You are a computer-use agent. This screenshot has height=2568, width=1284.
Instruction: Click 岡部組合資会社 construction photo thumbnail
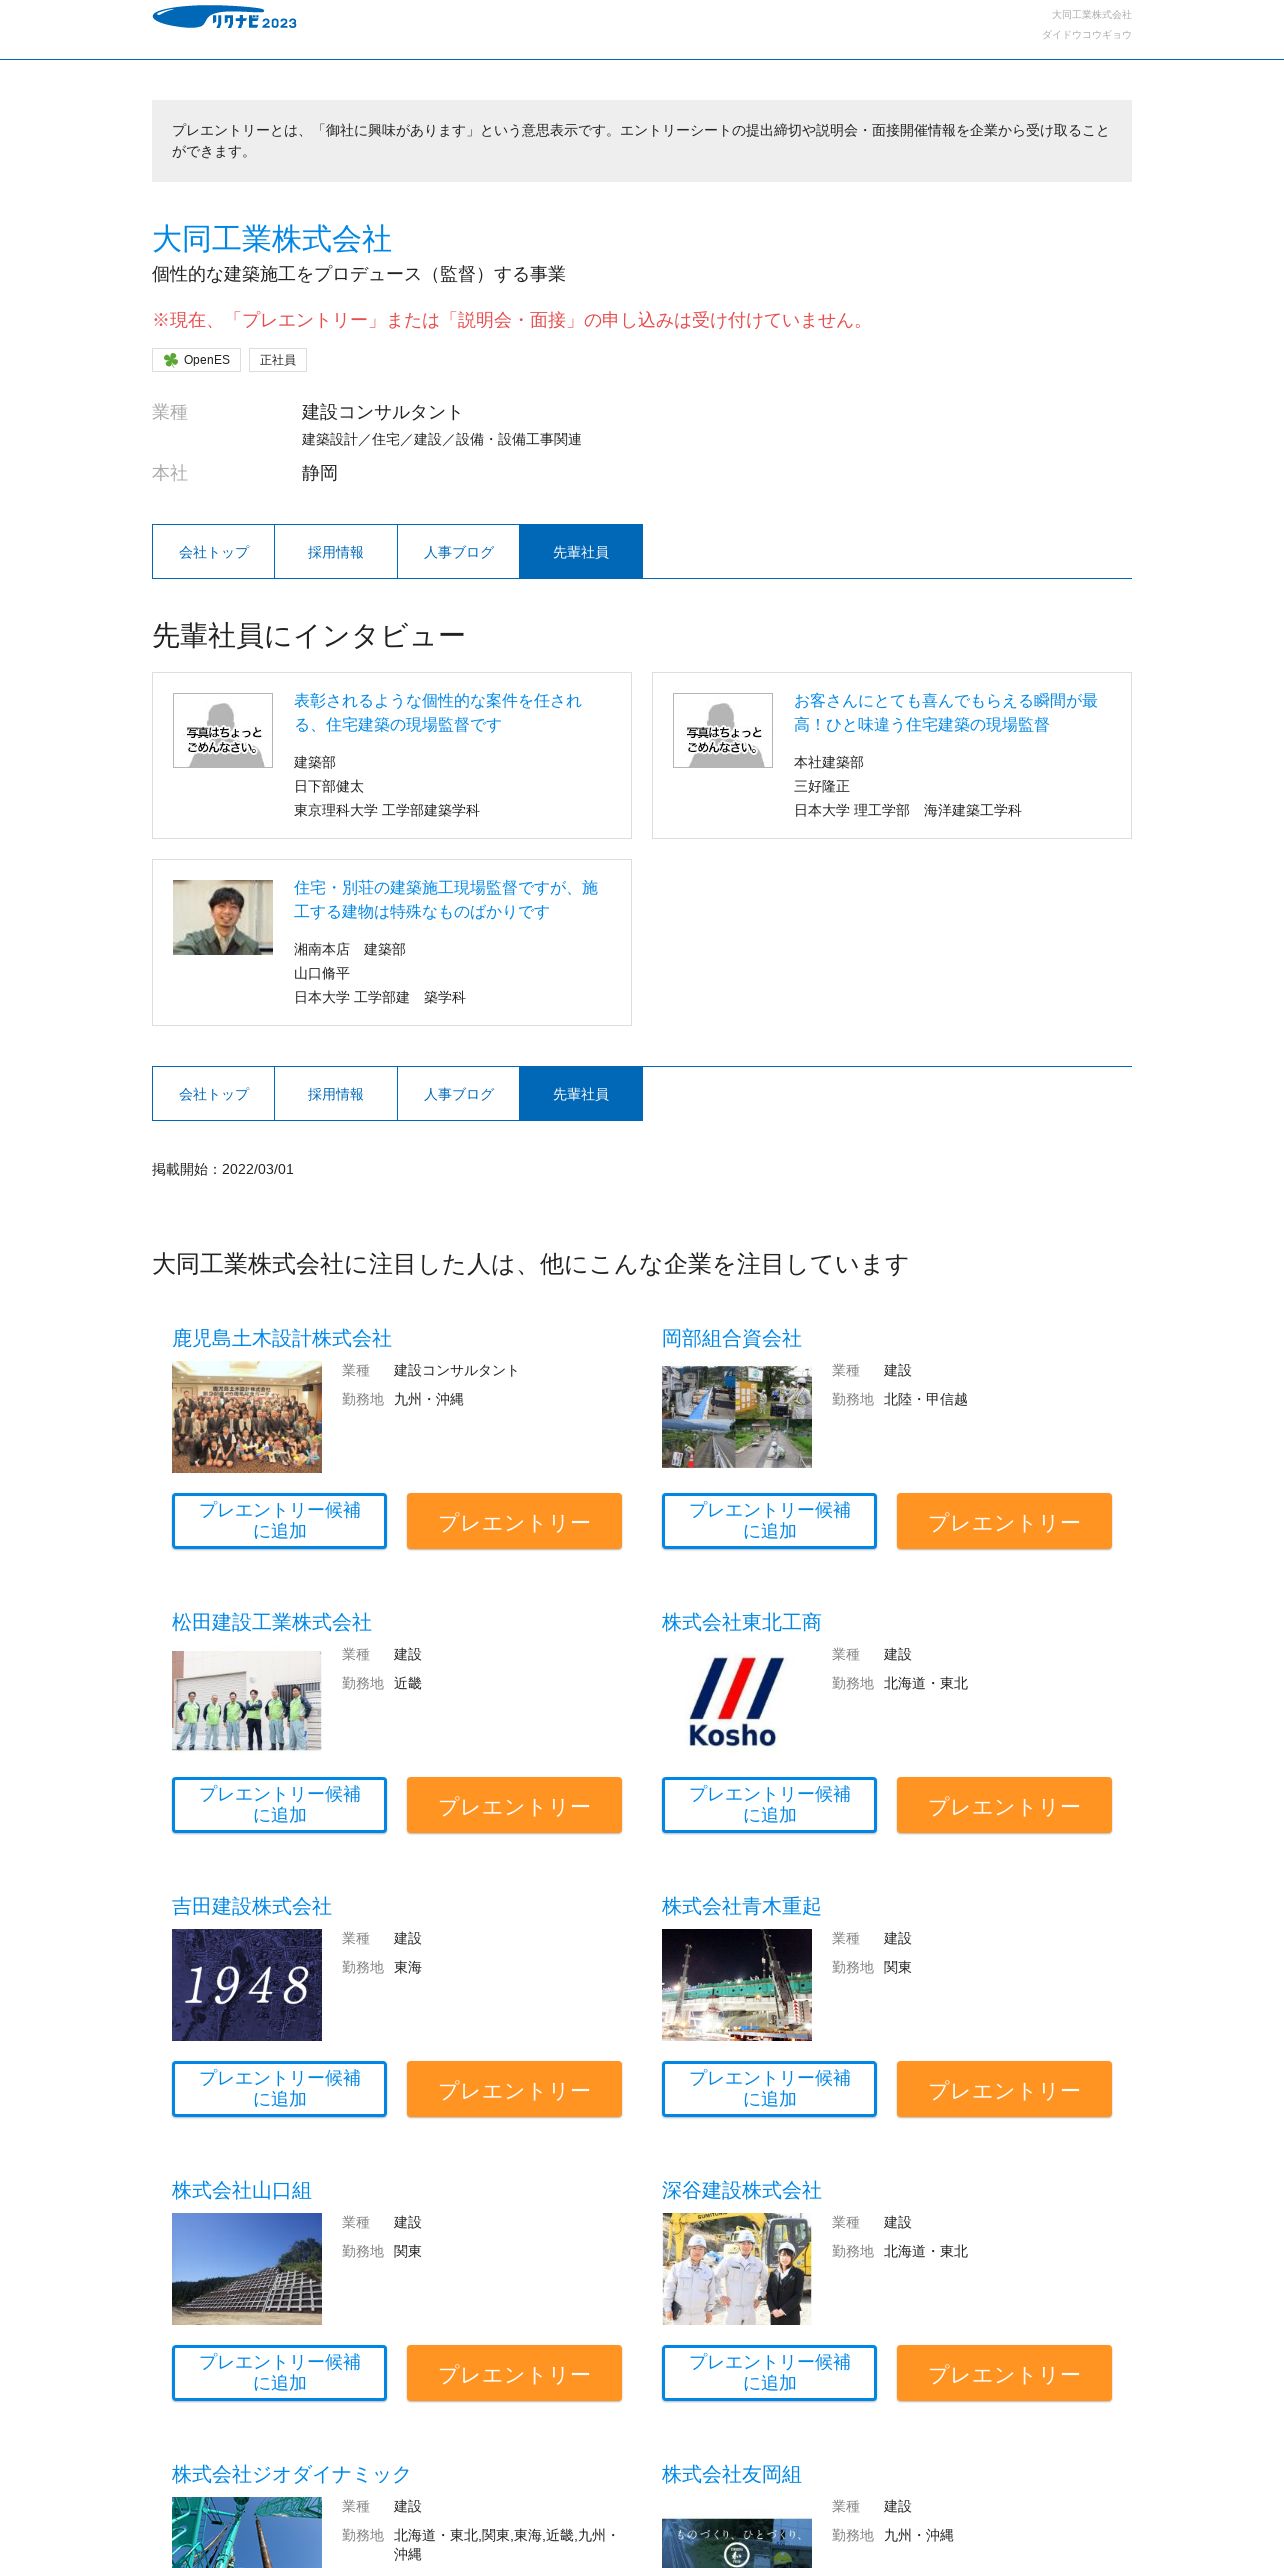[737, 1417]
